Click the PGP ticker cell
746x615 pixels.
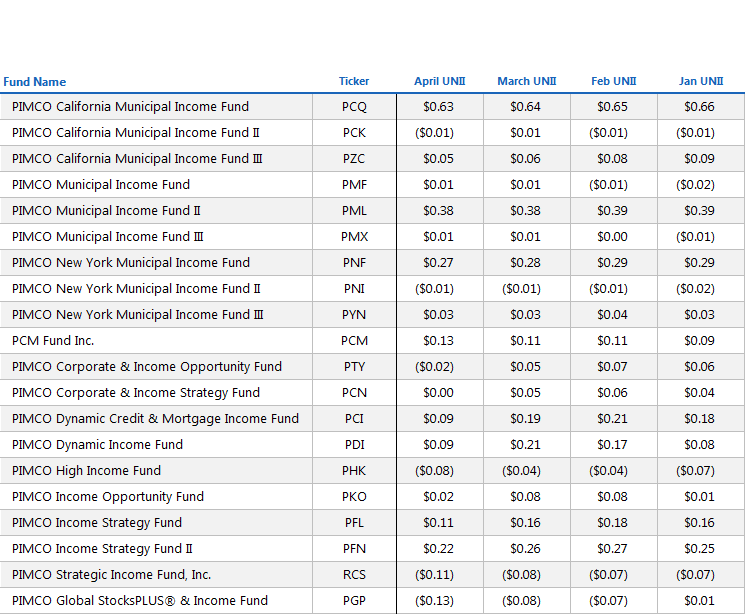[354, 601]
